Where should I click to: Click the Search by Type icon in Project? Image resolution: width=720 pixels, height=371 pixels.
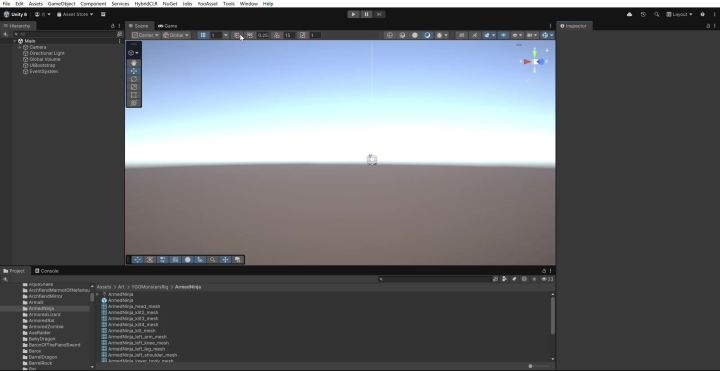[504, 279]
